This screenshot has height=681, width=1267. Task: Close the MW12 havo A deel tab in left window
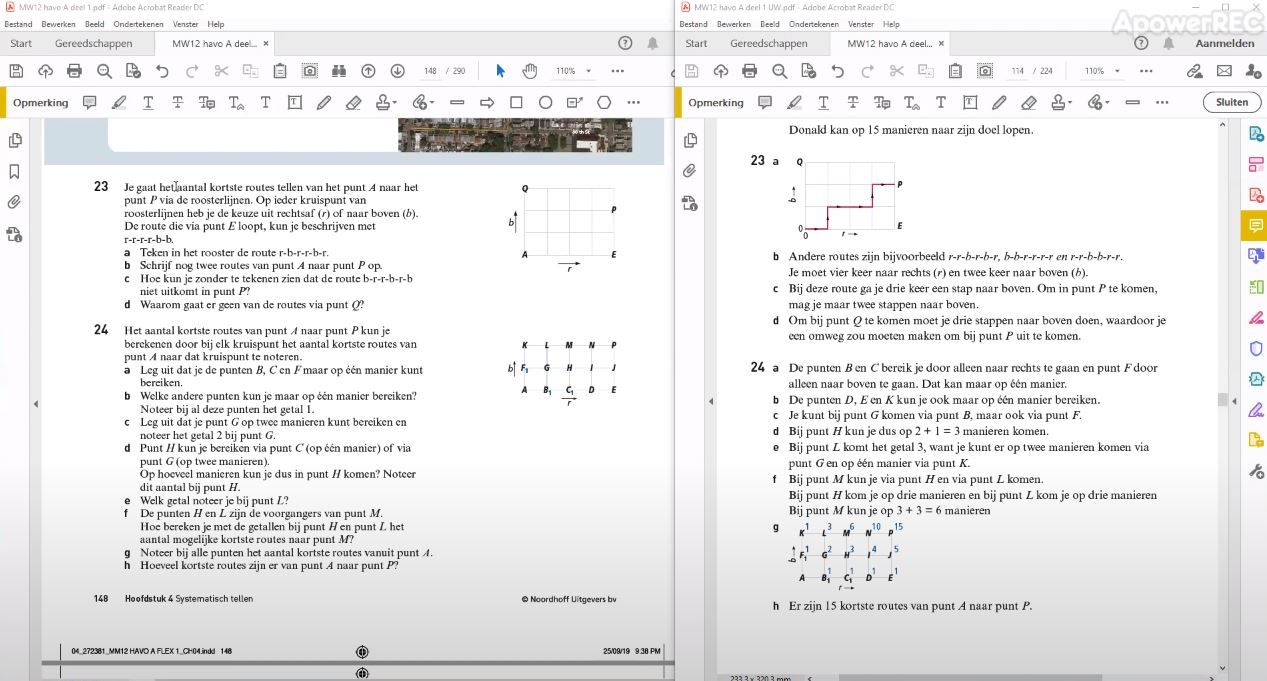point(265,44)
